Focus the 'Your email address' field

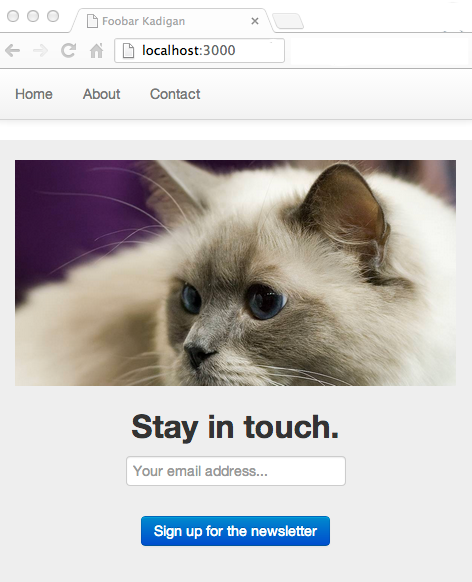point(236,471)
